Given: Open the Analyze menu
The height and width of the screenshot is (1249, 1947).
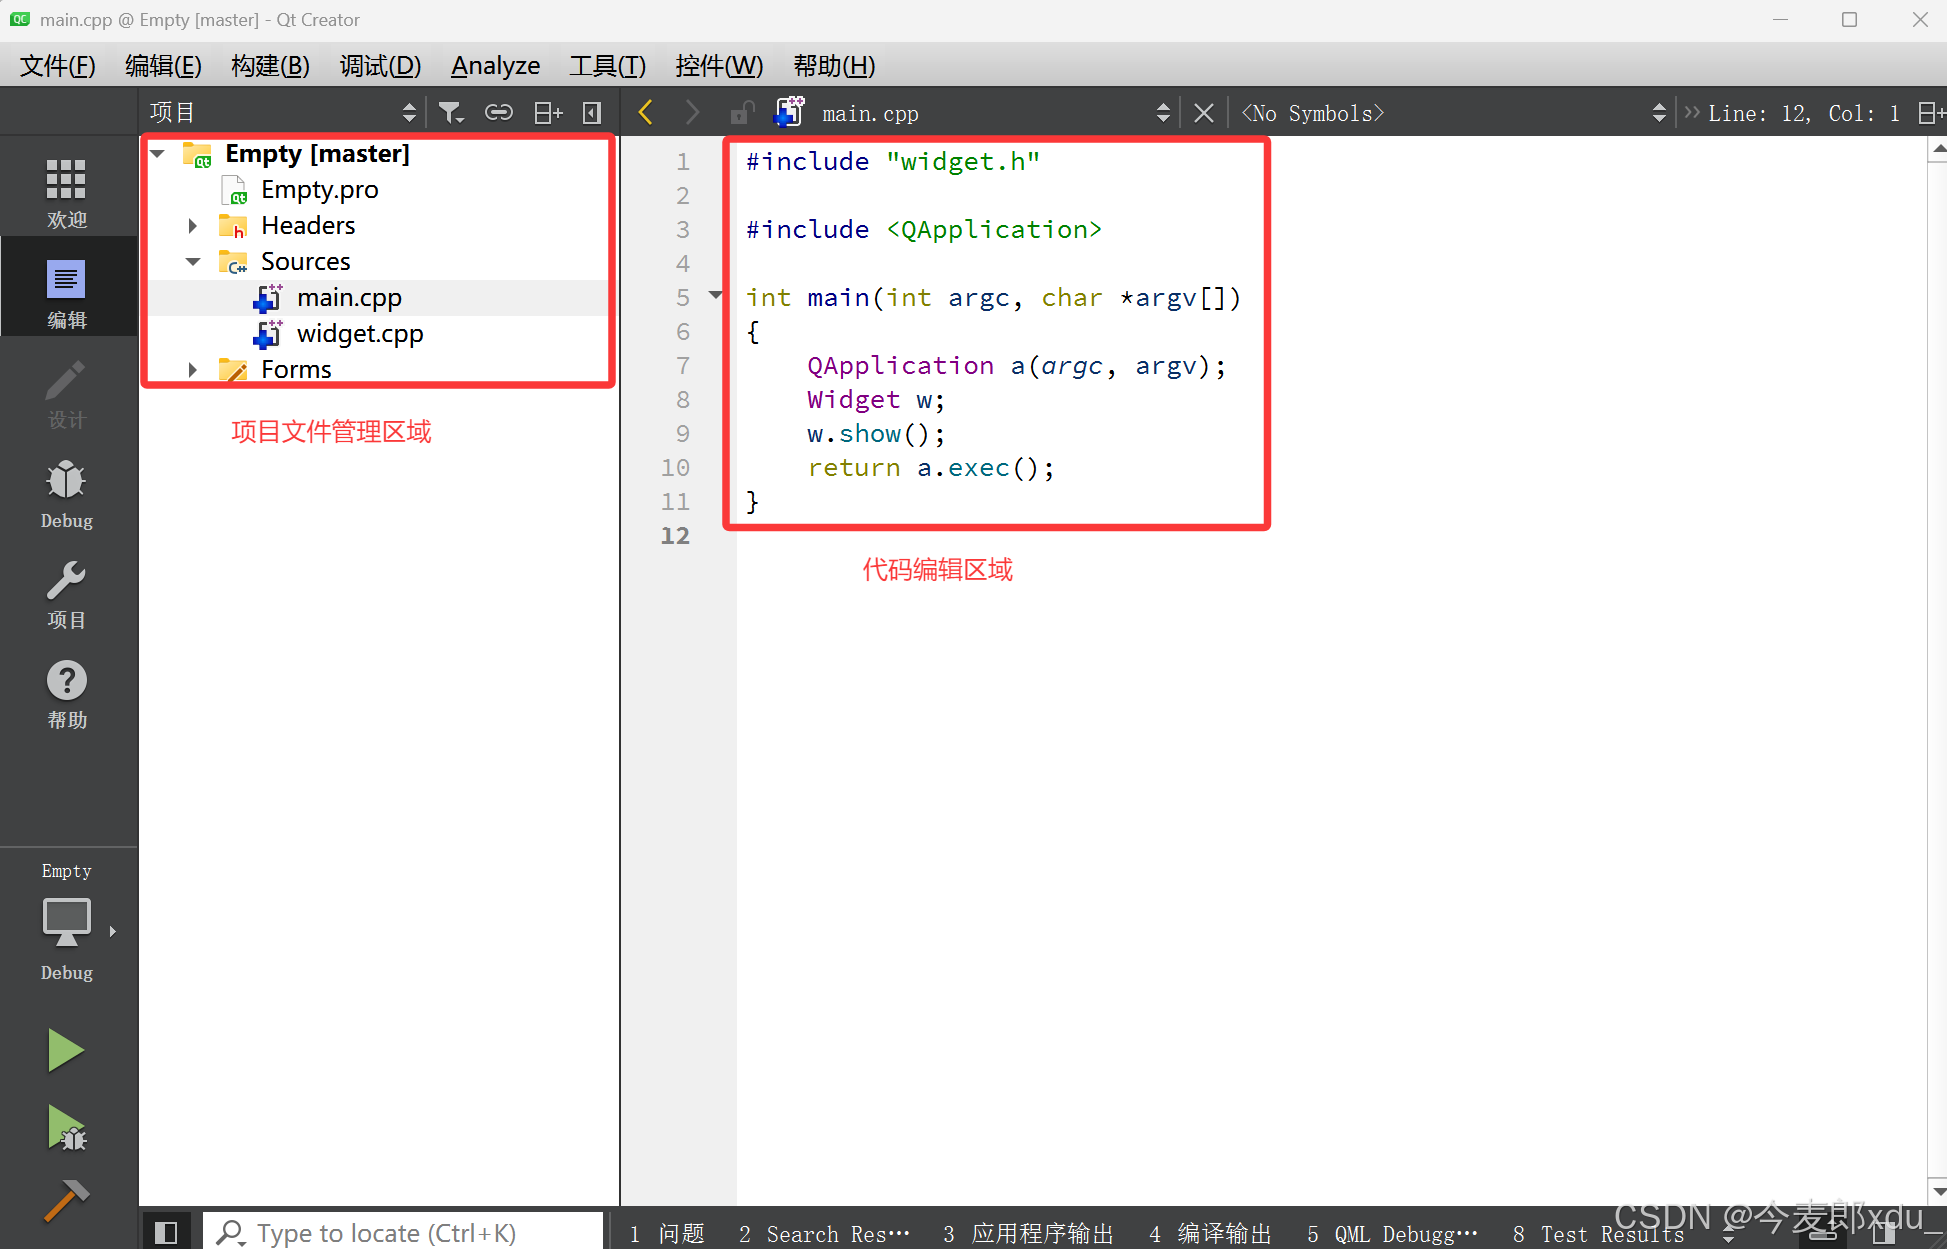Looking at the screenshot, I should [495, 66].
